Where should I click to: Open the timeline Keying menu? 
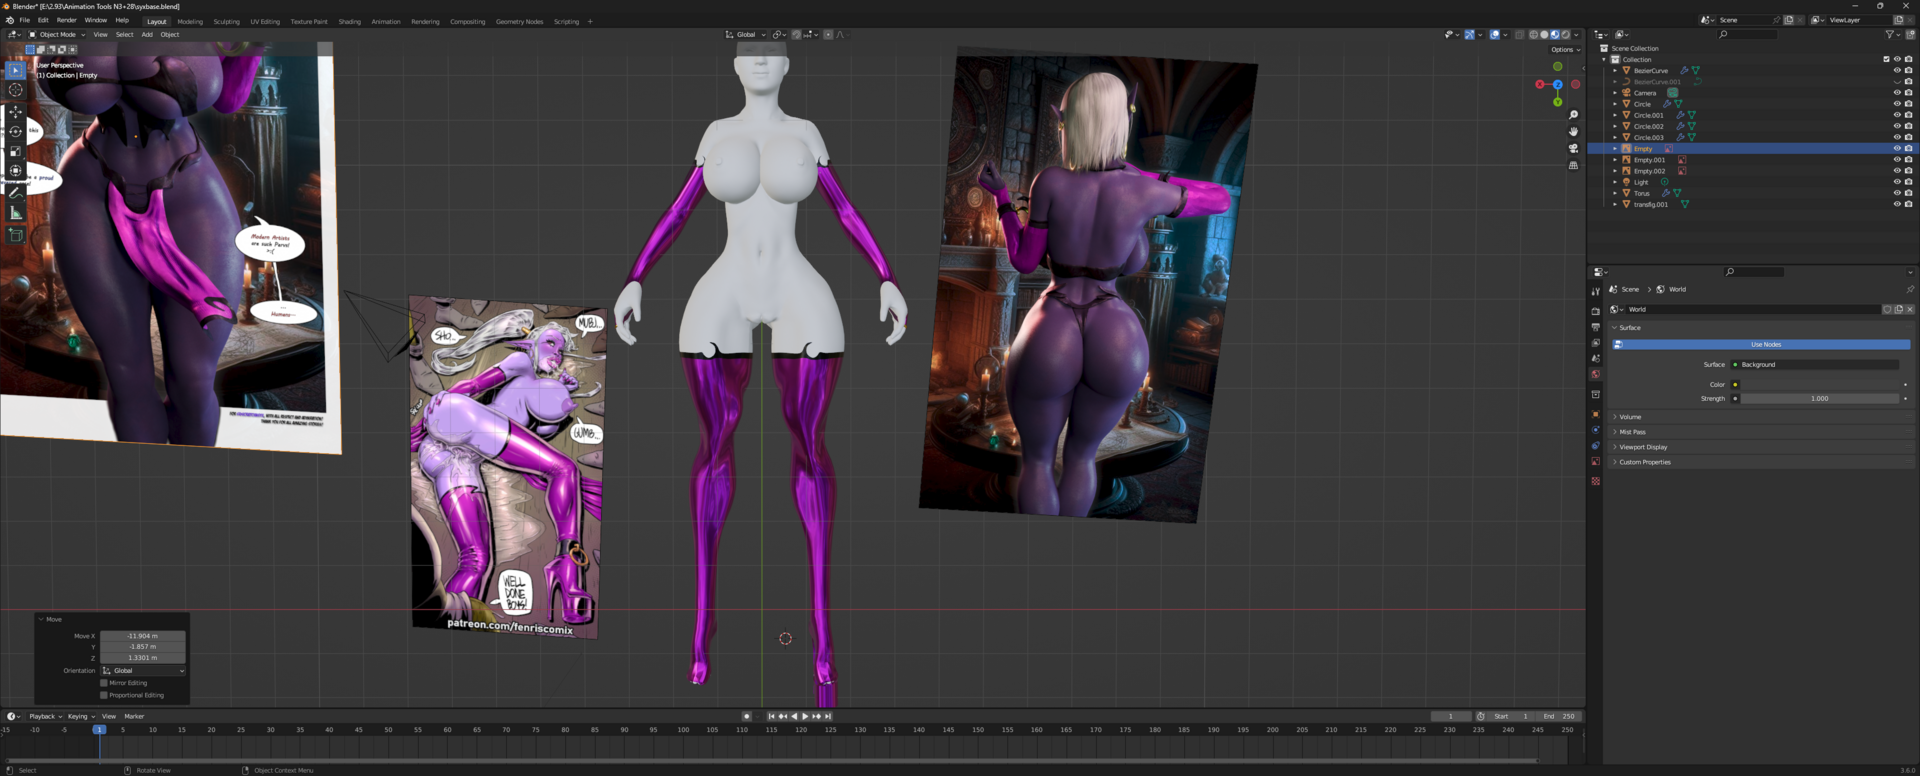pyautogui.click(x=80, y=716)
